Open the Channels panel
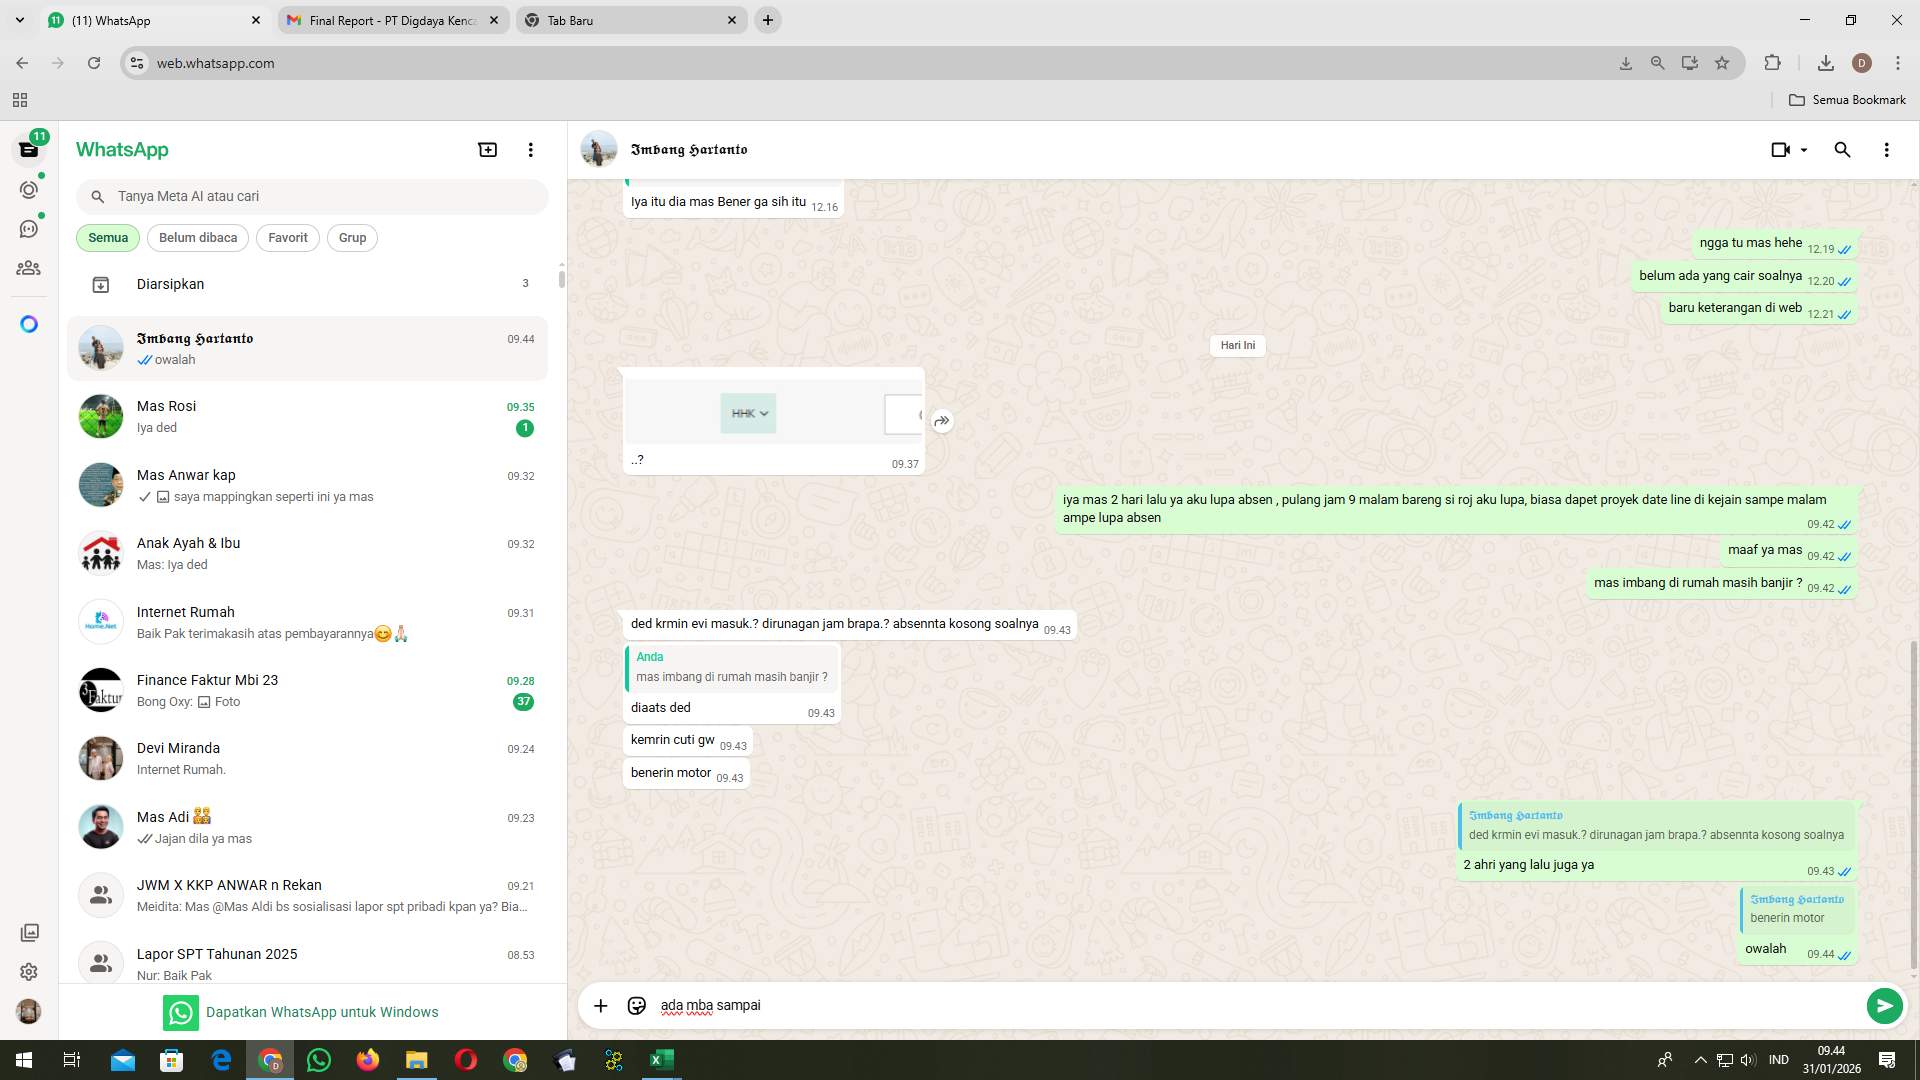This screenshot has width=1920, height=1080. pyautogui.click(x=29, y=228)
